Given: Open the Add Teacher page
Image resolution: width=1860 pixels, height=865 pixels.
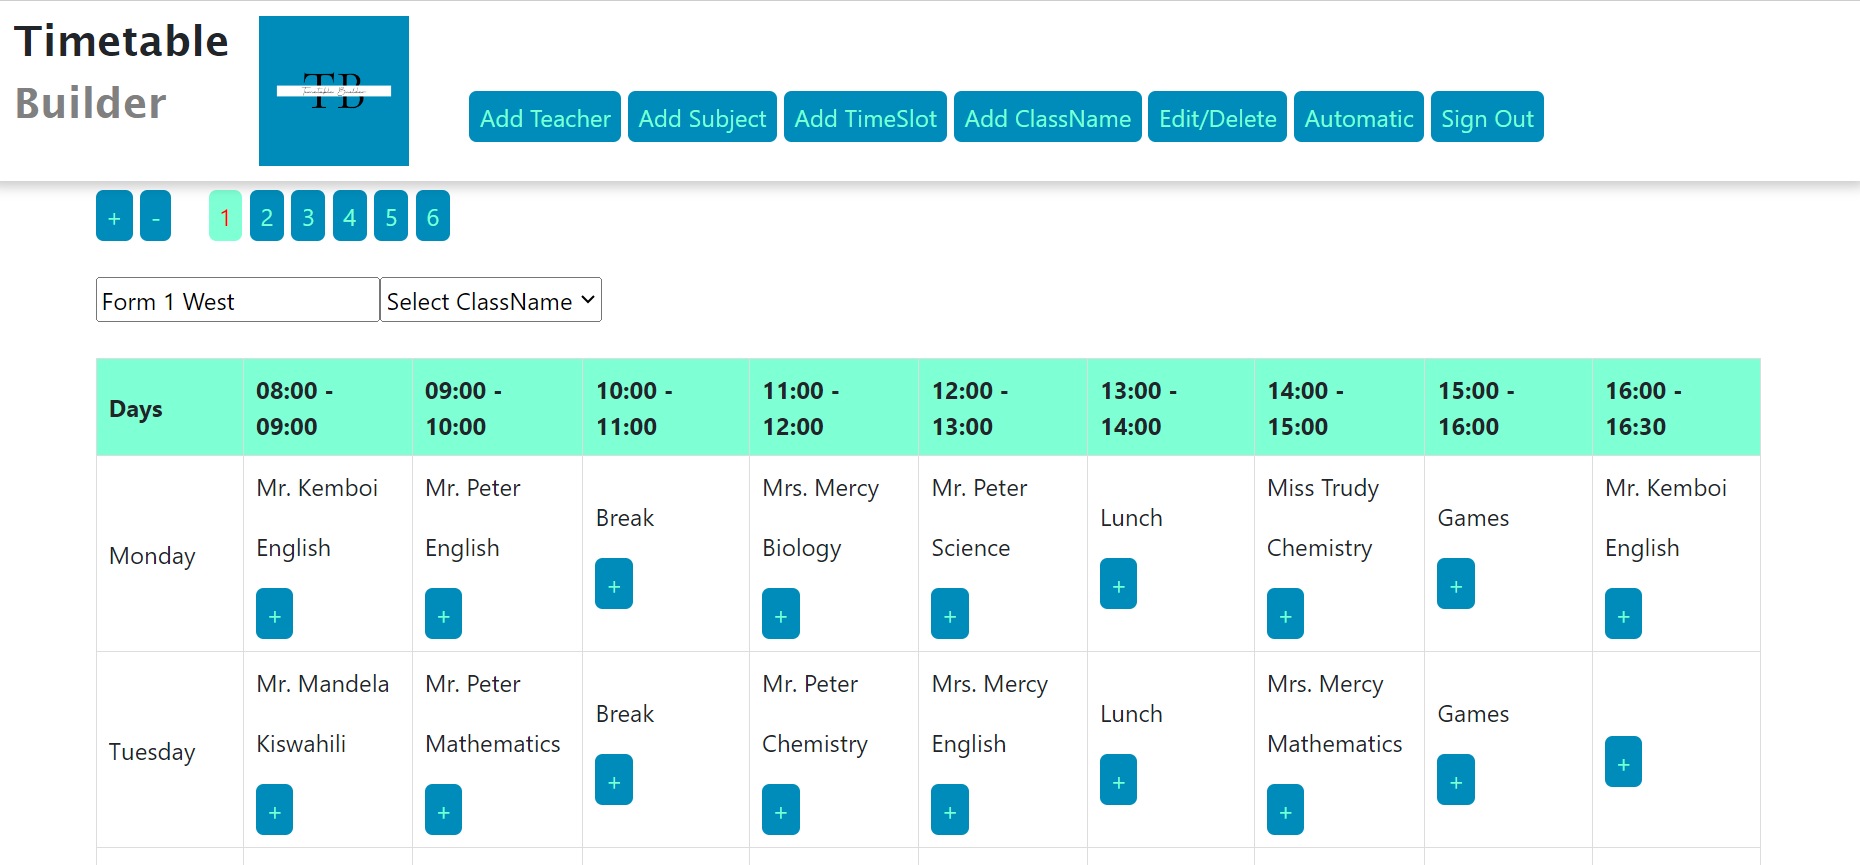Looking at the screenshot, I should (545, 117).
